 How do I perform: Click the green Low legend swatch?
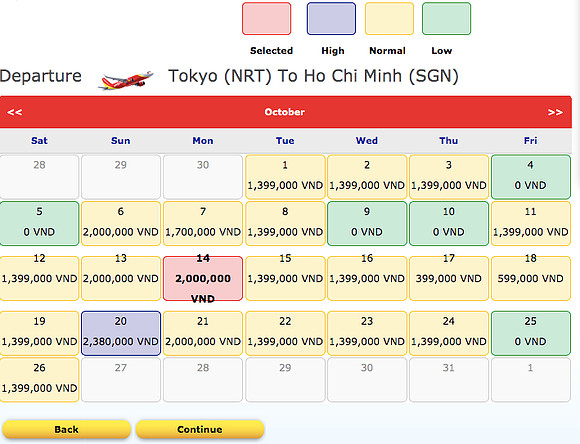click(446, 18)
